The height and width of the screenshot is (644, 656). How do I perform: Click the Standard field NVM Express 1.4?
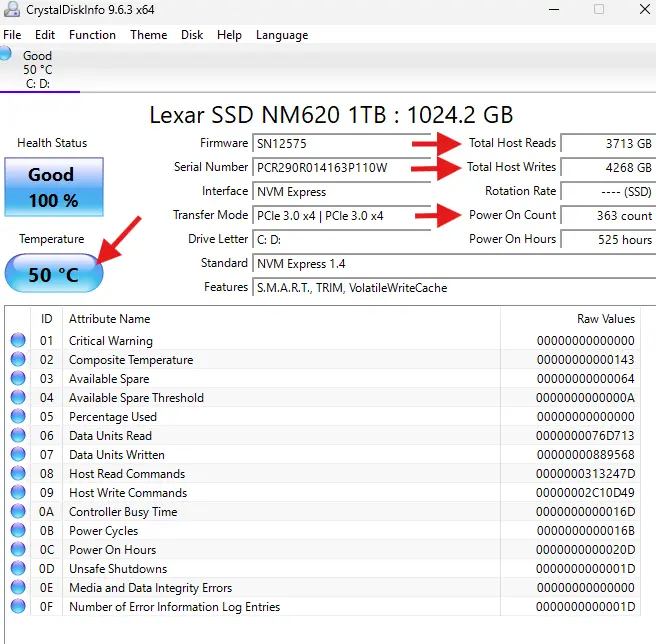[x=454, y=264]
